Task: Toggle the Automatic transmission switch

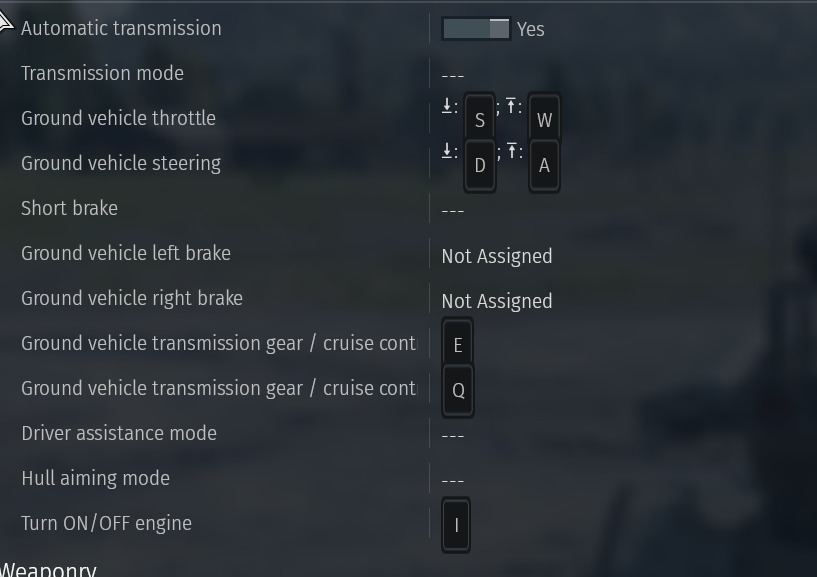Action: click(476, 29)
